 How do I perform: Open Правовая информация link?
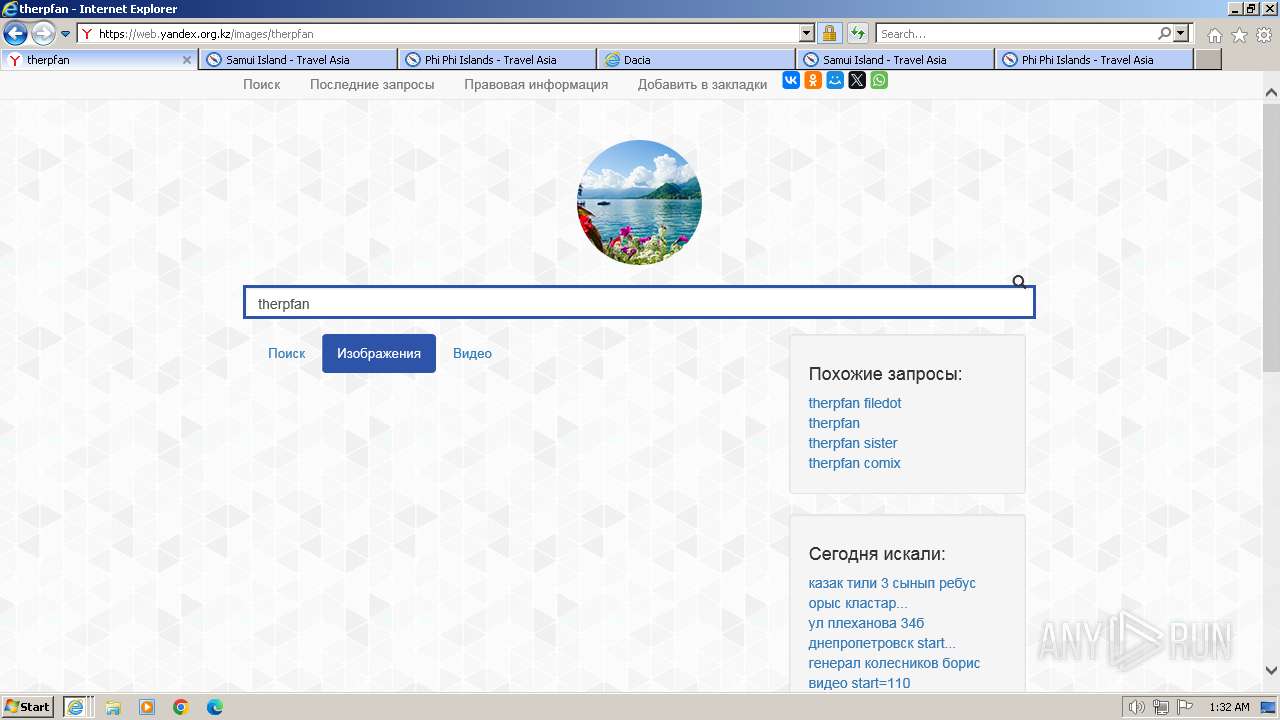[x=536, y=85]
